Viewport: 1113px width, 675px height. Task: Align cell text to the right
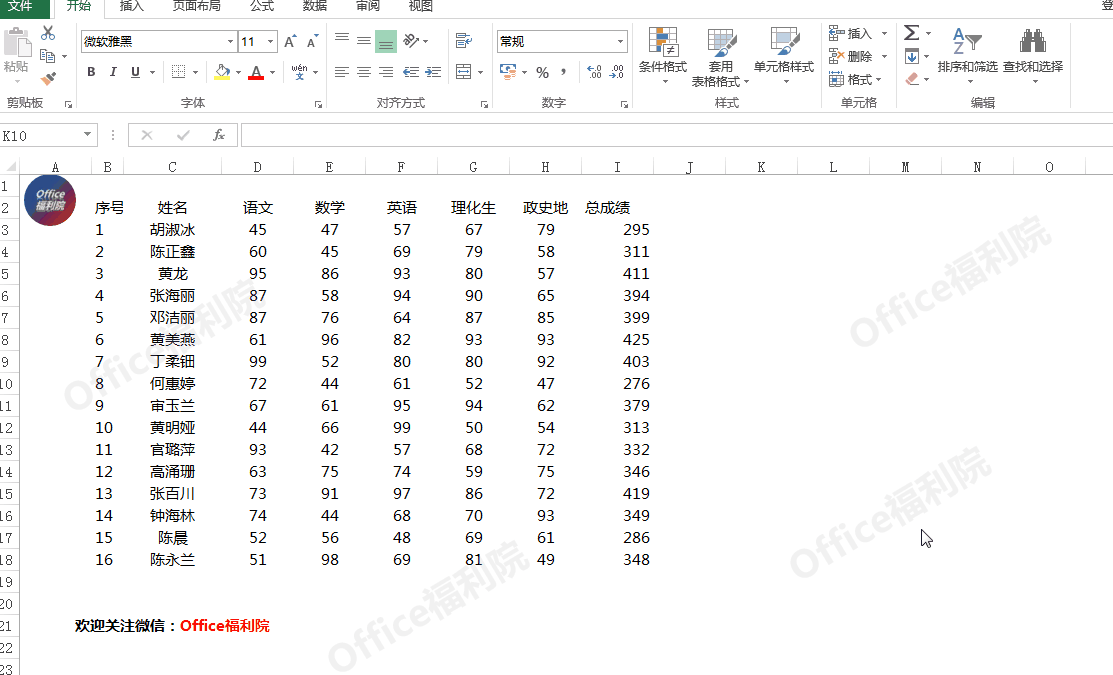tap(385, 72)
